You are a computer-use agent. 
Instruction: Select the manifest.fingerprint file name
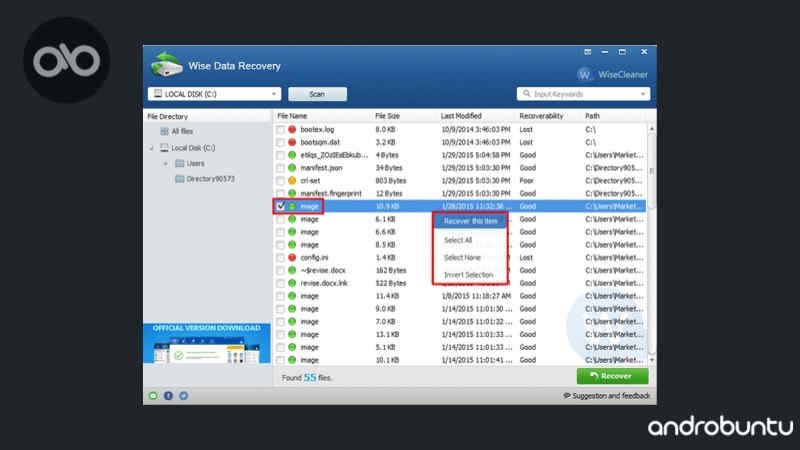click(x=331, y=193)
